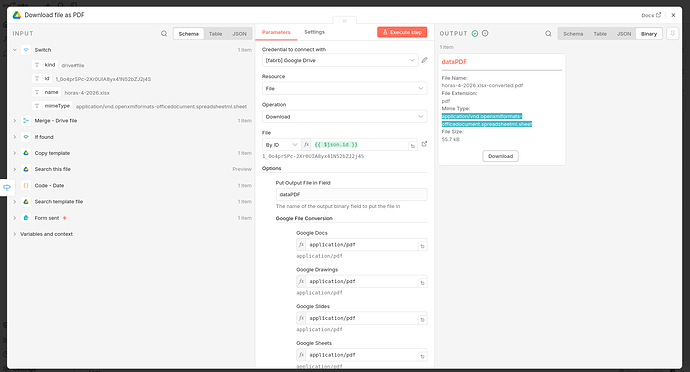This screenshot has height=372, width=690.
Task: Click the Google Docs field options icon
Action: pyautogui.click(x=422, y=246)
